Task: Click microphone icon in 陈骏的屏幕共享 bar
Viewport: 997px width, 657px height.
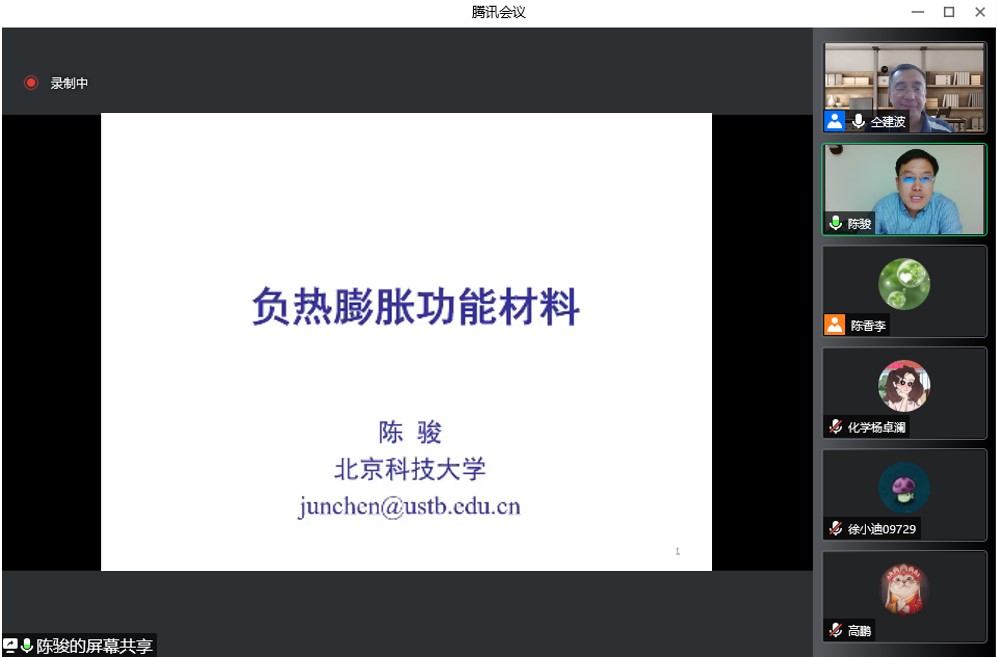Action: coord(27,646)
